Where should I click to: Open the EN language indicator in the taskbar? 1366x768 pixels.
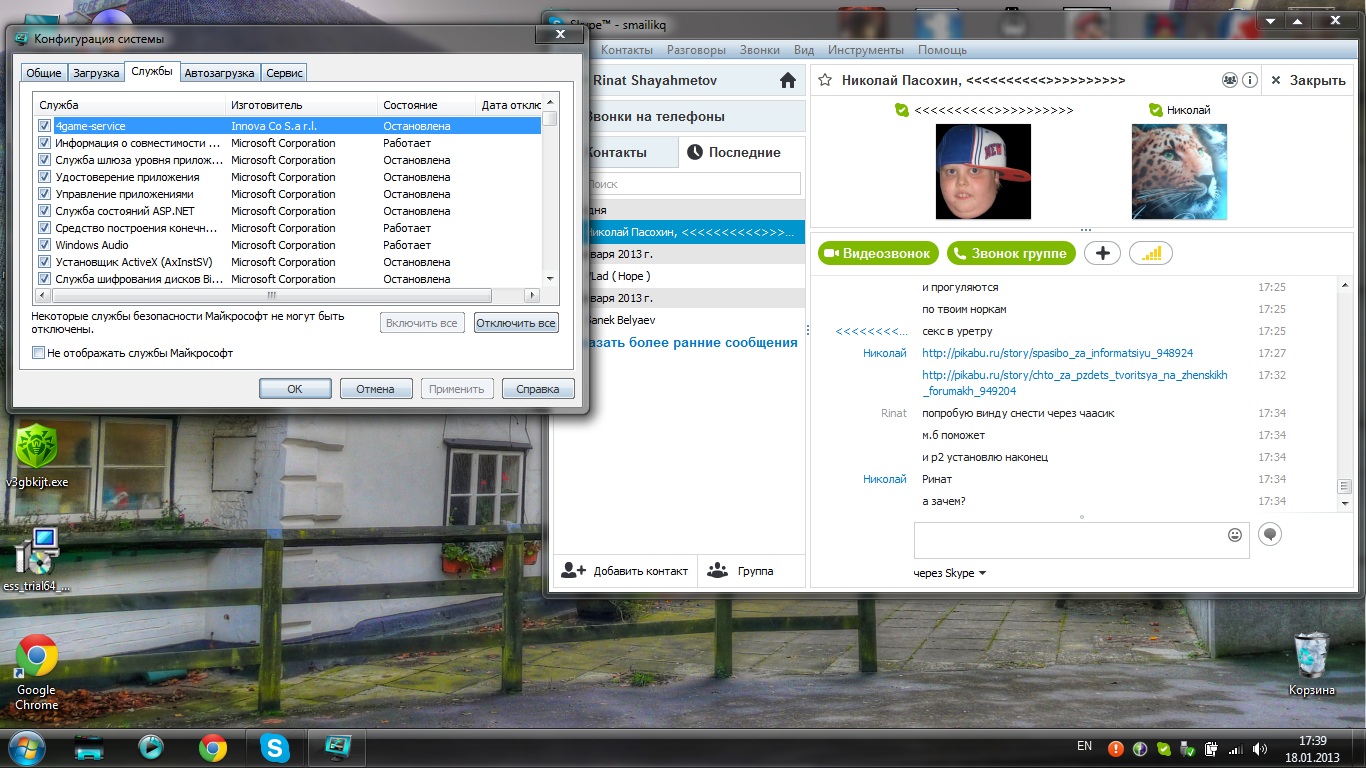point(1084,746)
